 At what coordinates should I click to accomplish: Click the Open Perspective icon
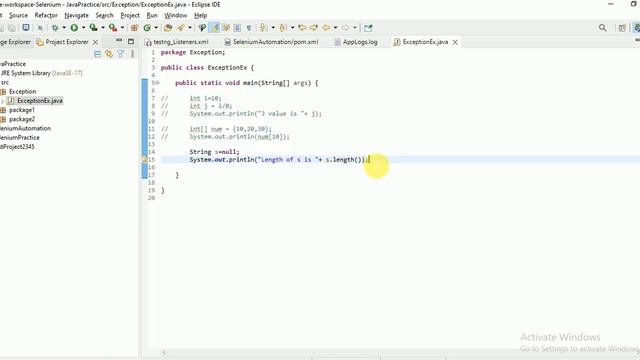[622, 28]
